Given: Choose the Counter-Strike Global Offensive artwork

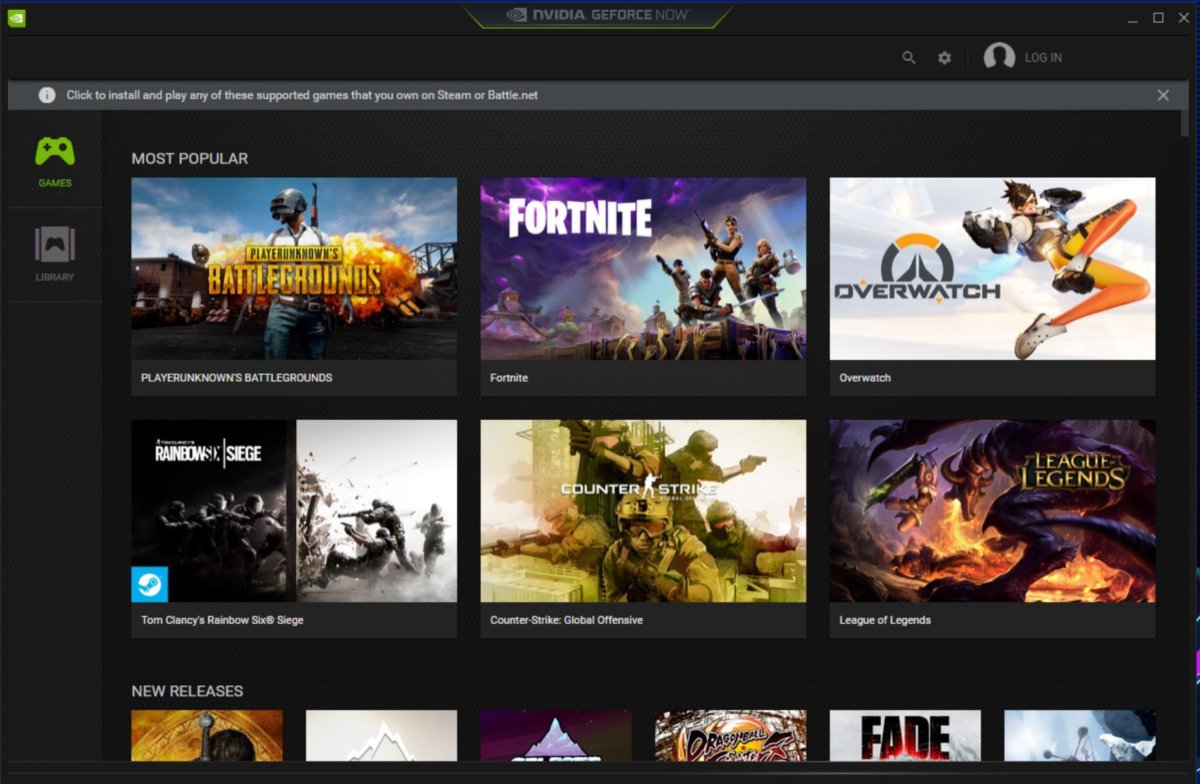Looking at the screenshot, I should tap(643, 511).
